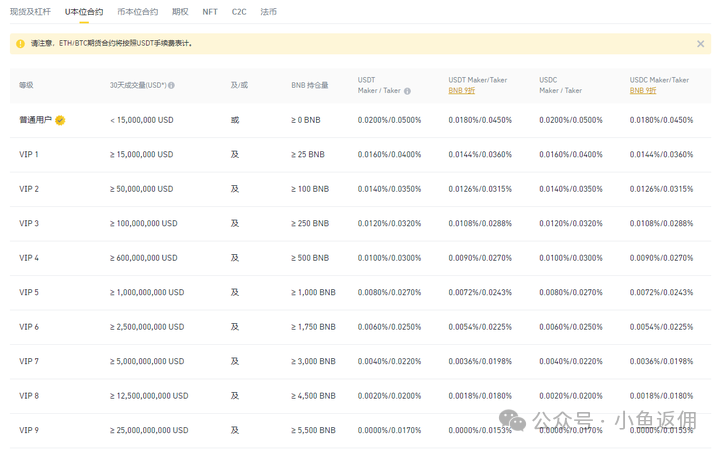Viewport: 720px width, 450px height.
Task: Select the VIP 5 level label
Action: tap(29, 292)
